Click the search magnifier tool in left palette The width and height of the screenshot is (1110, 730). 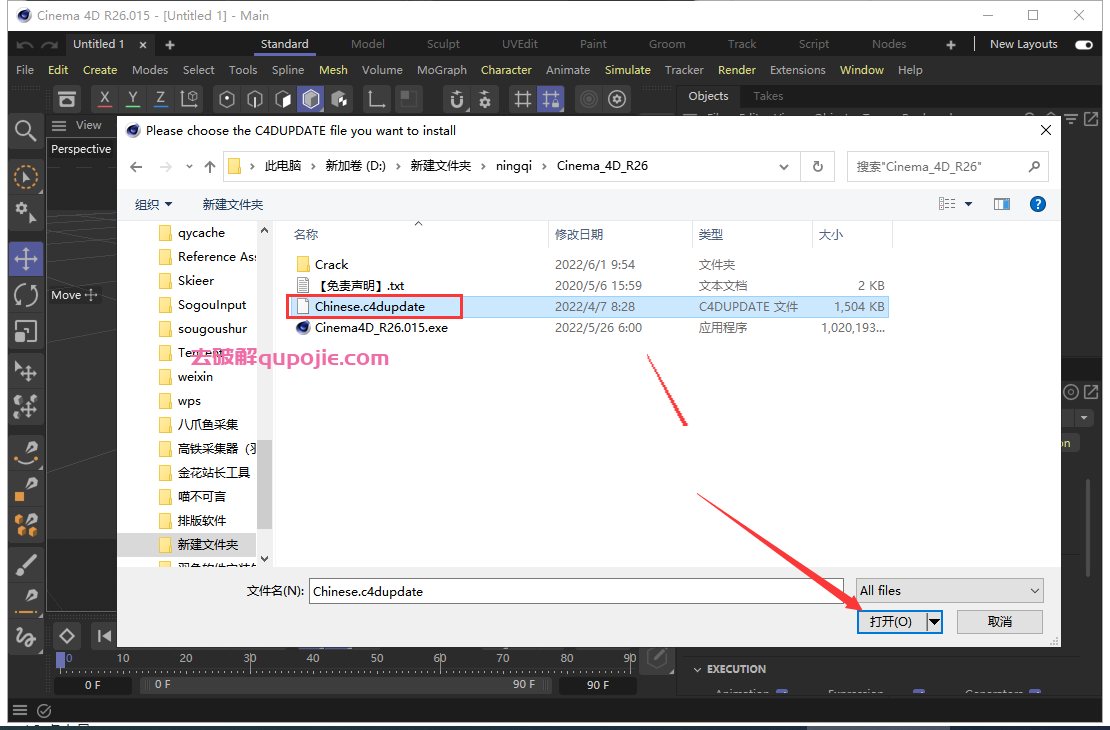[x=26, y=130]
